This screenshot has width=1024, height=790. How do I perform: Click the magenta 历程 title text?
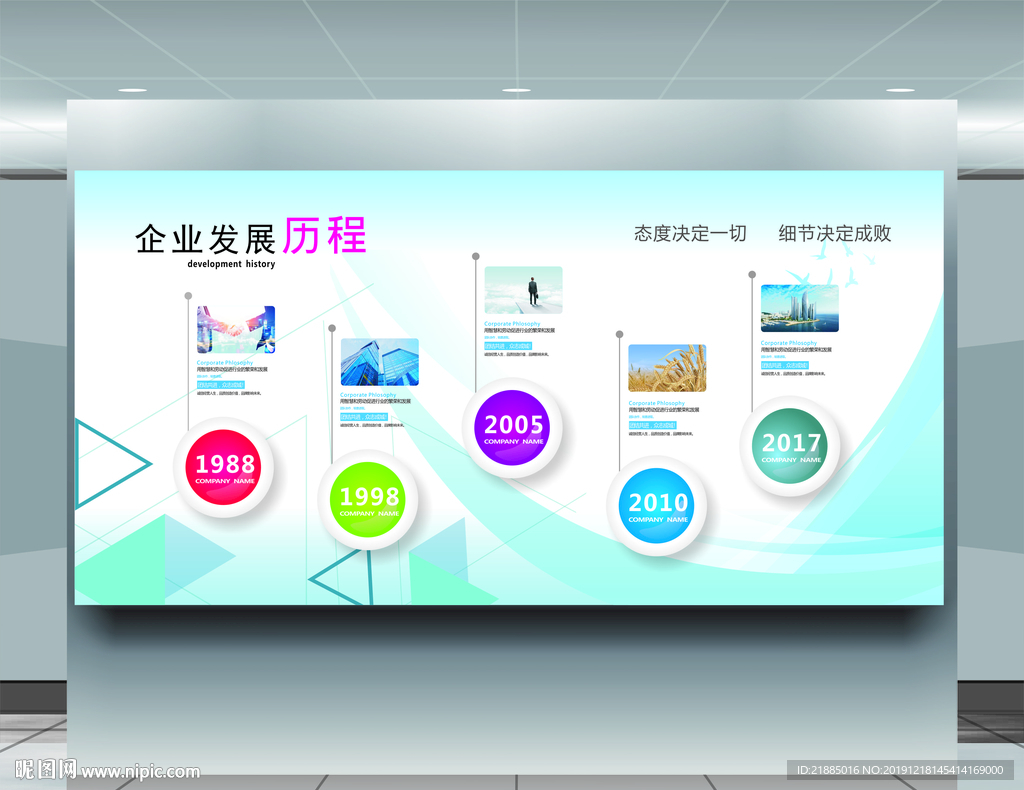(325, 236)
